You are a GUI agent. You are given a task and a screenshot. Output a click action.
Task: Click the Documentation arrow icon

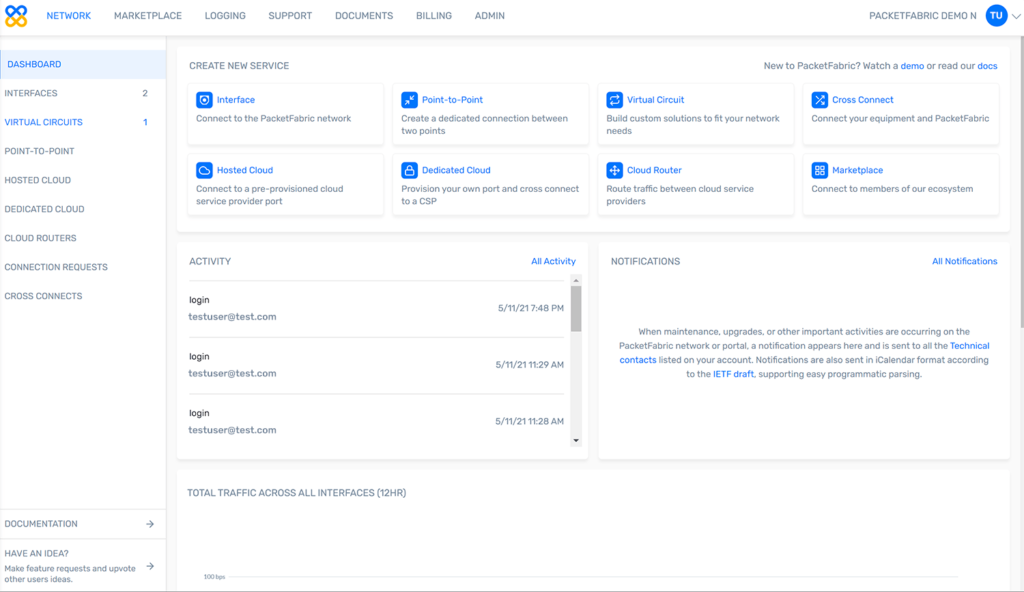[x=150, y=524]
